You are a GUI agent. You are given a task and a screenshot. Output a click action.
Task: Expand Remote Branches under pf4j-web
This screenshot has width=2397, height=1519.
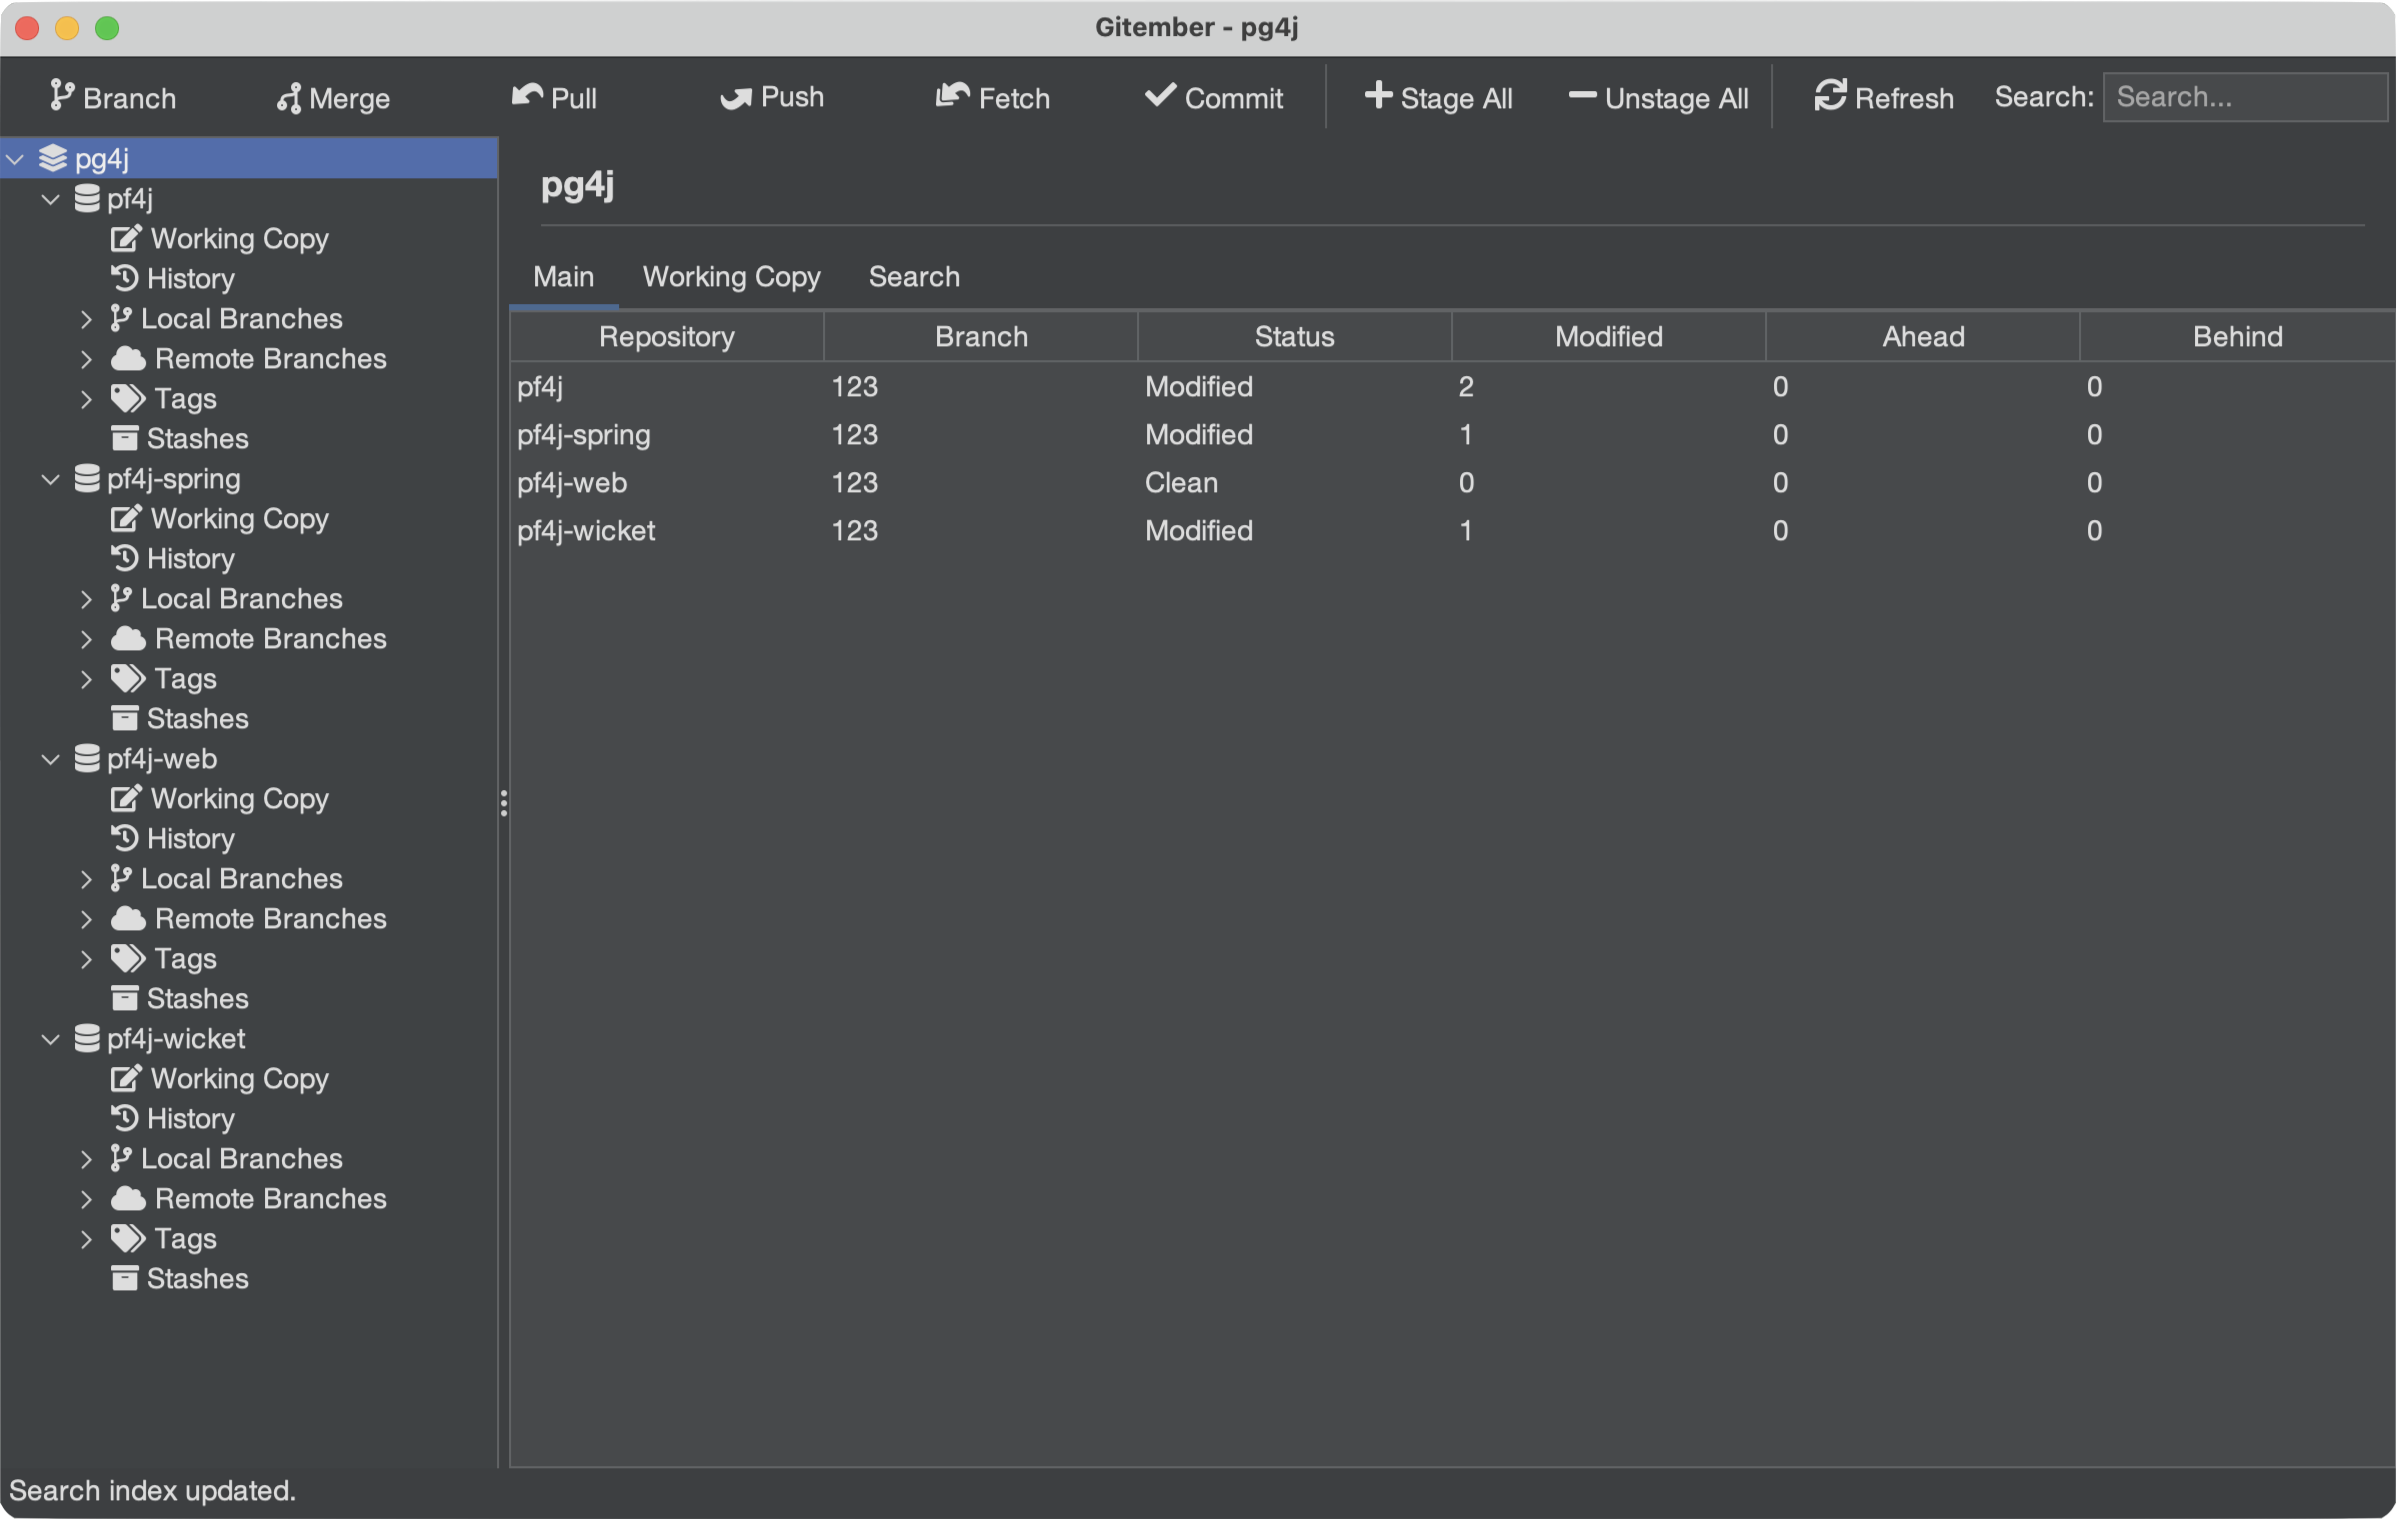86,919
